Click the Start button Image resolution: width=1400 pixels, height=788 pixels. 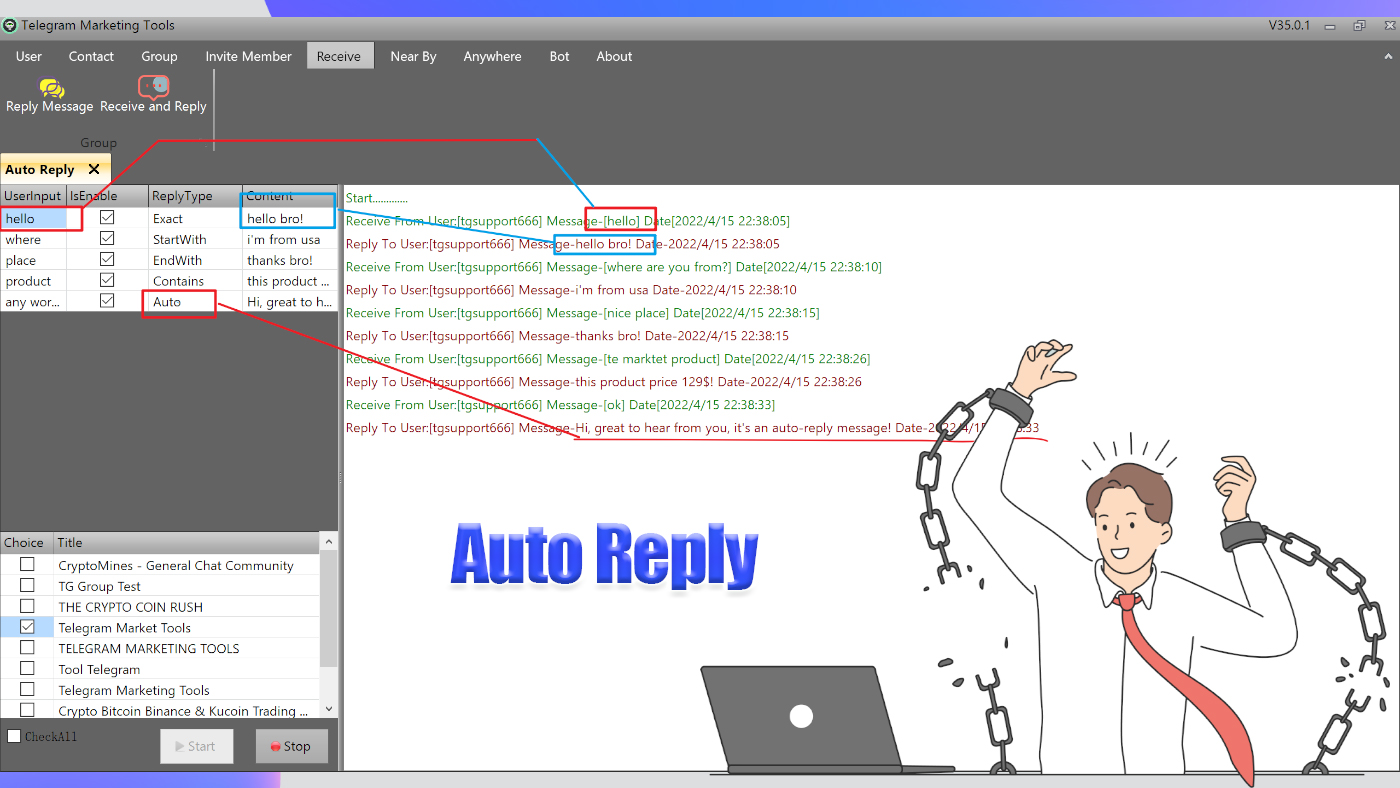[196, 746]
